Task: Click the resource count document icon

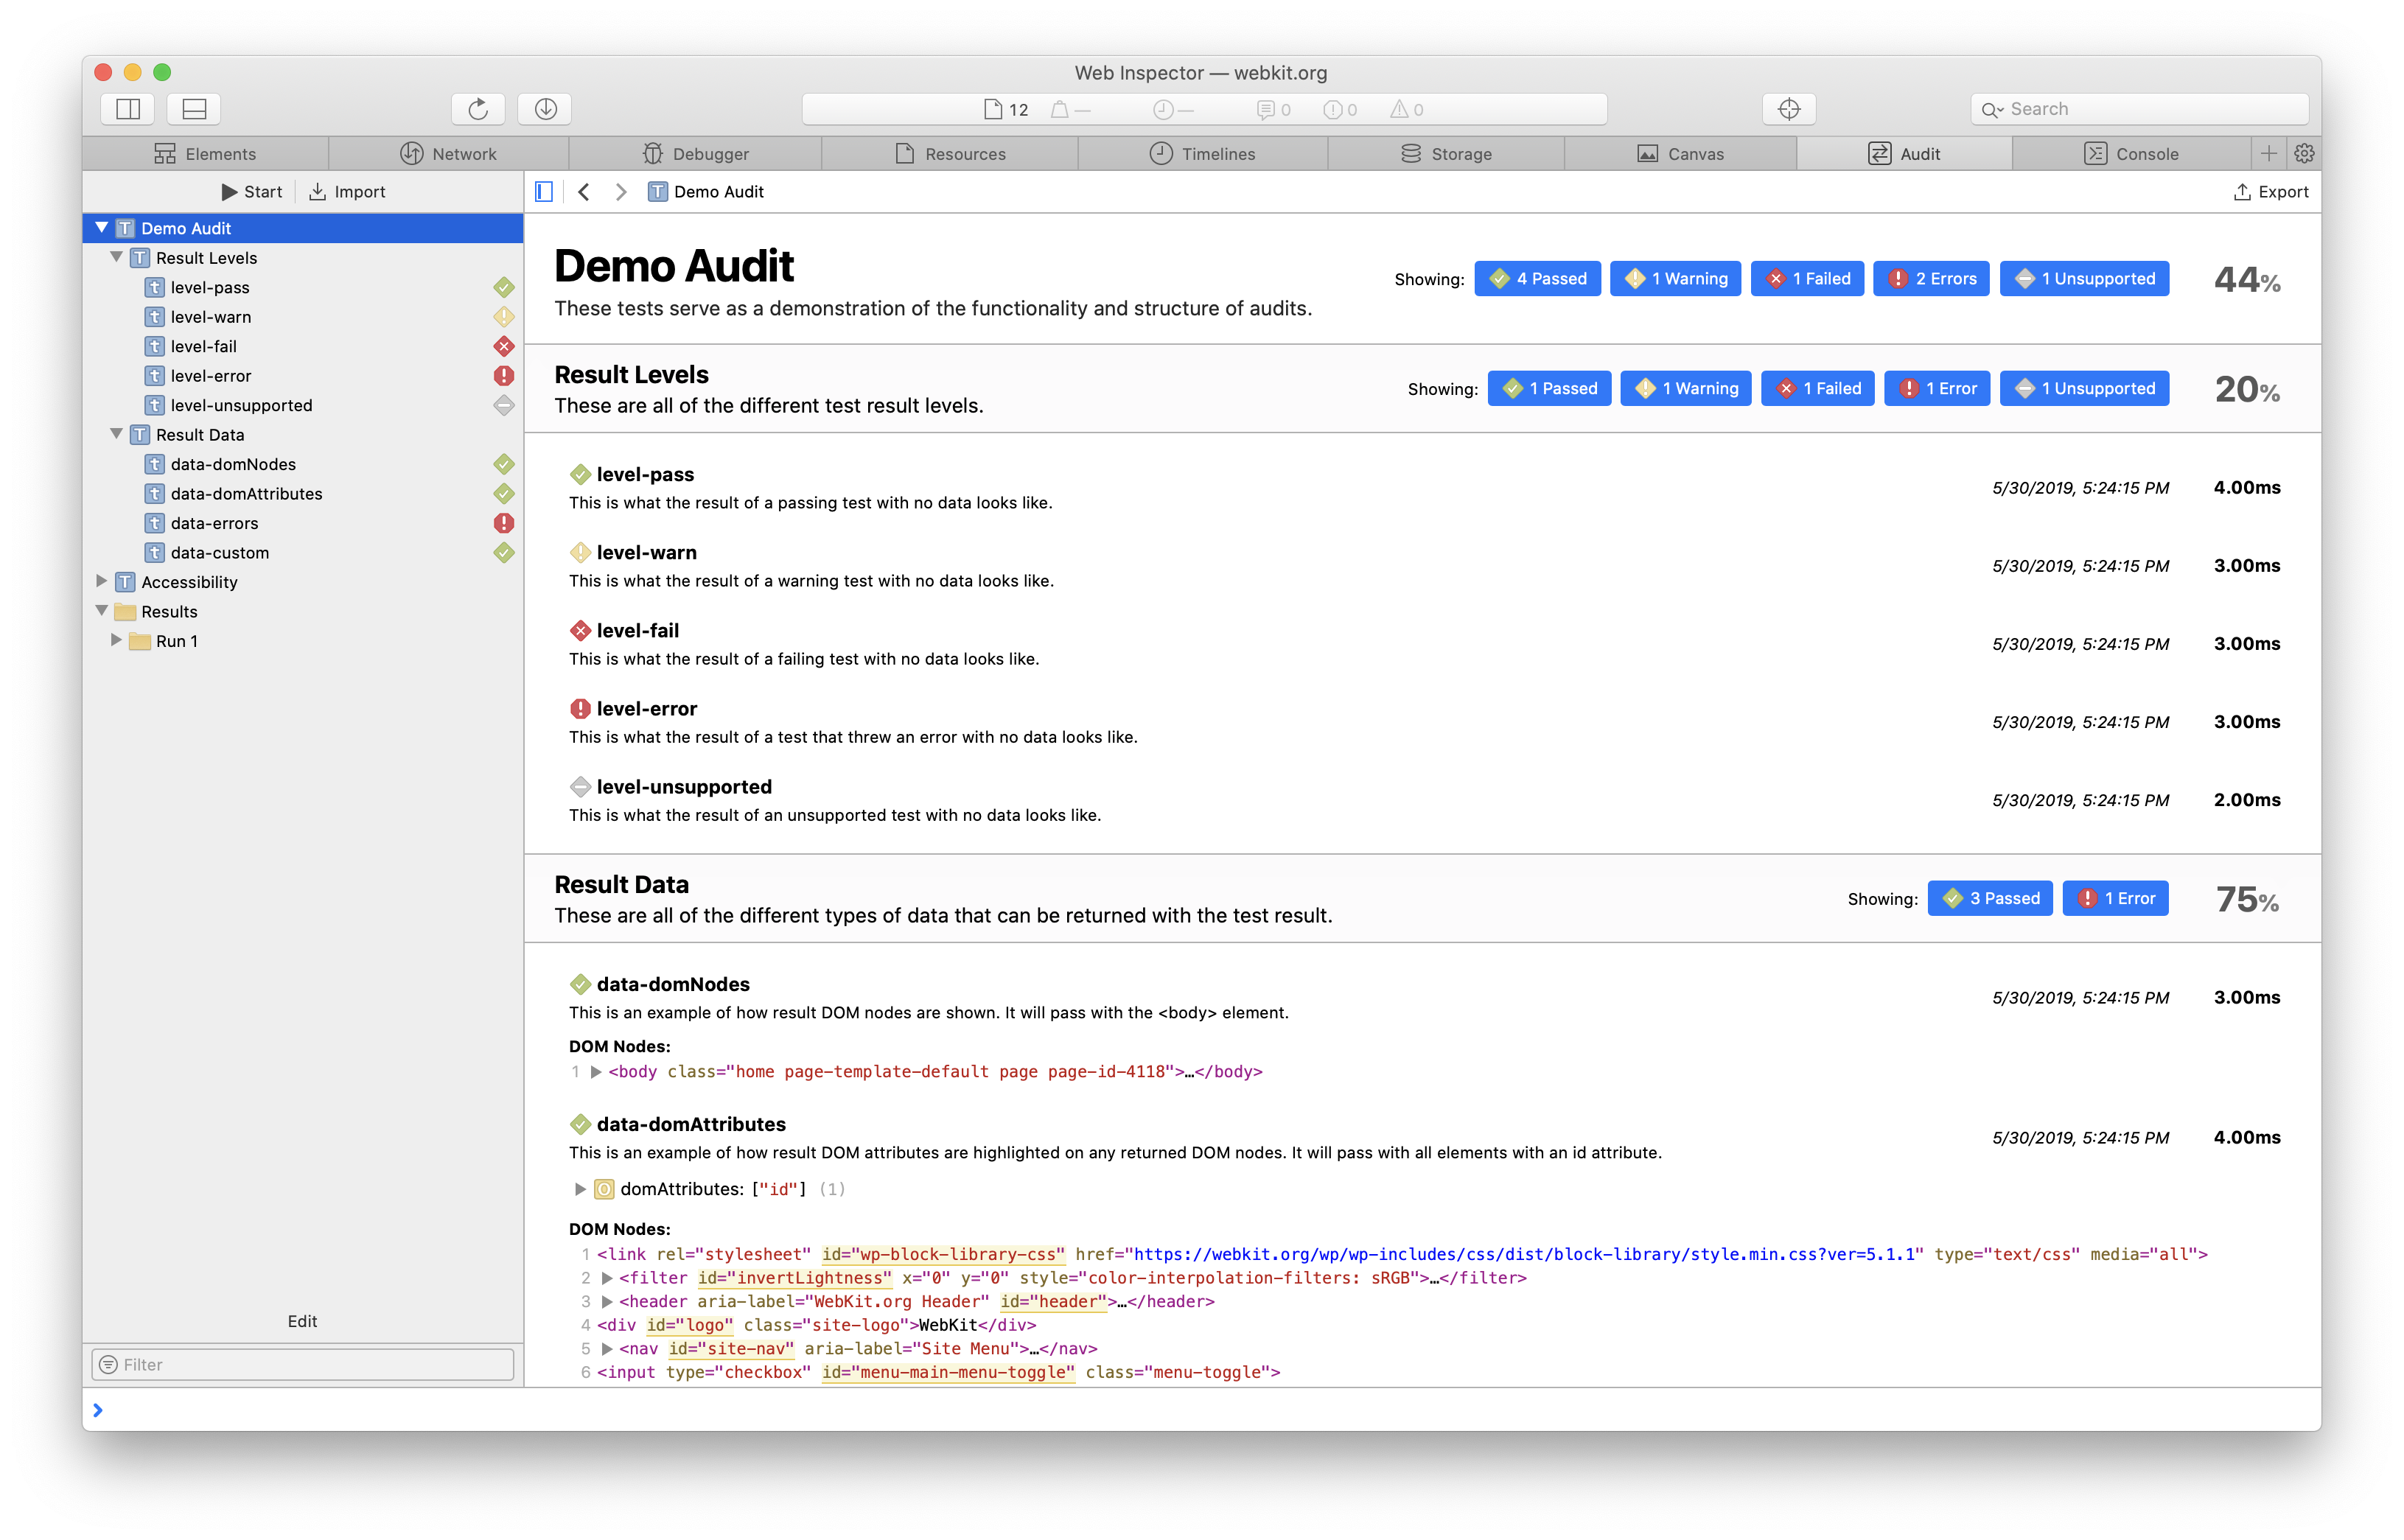Action: point(993,109)
